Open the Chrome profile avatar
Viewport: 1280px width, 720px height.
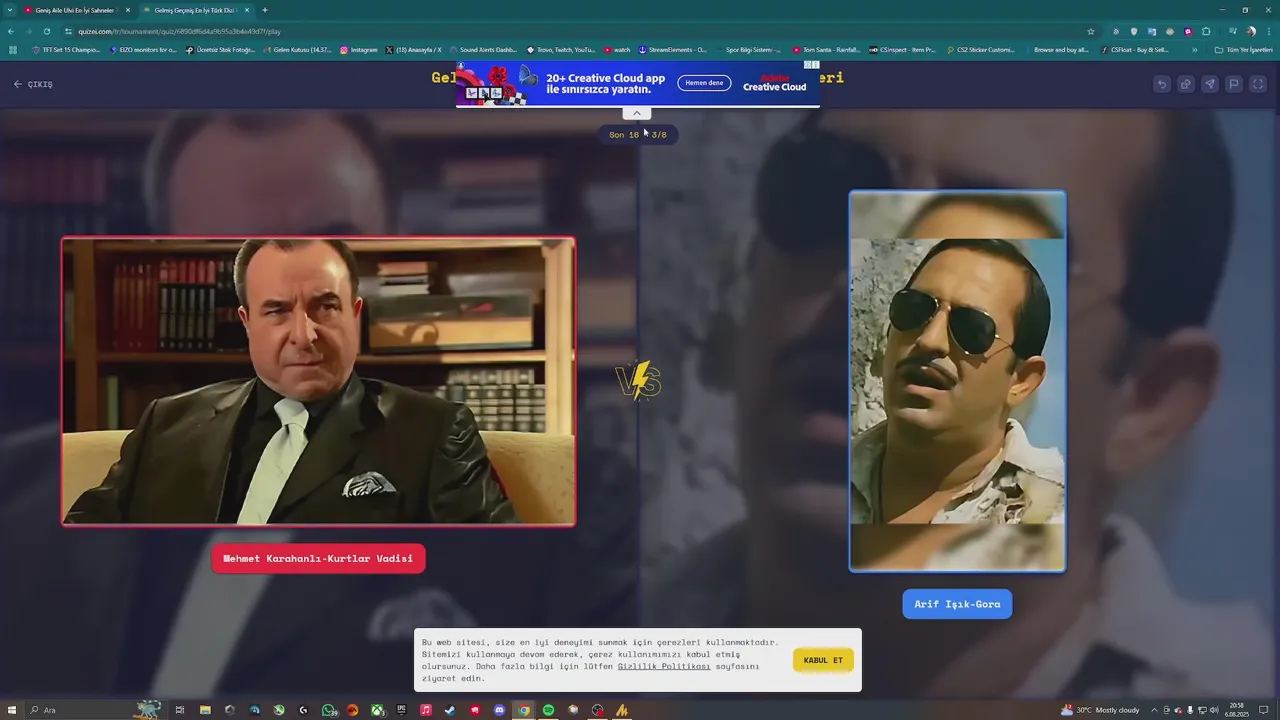pos(1251,31)
